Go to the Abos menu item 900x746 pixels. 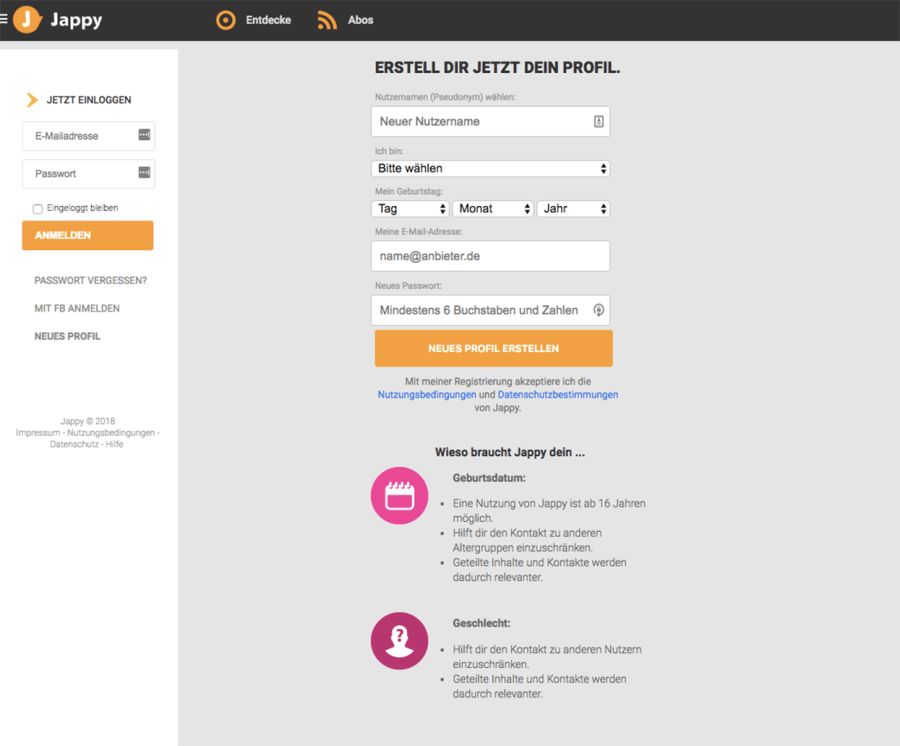[x=360, y=20]
